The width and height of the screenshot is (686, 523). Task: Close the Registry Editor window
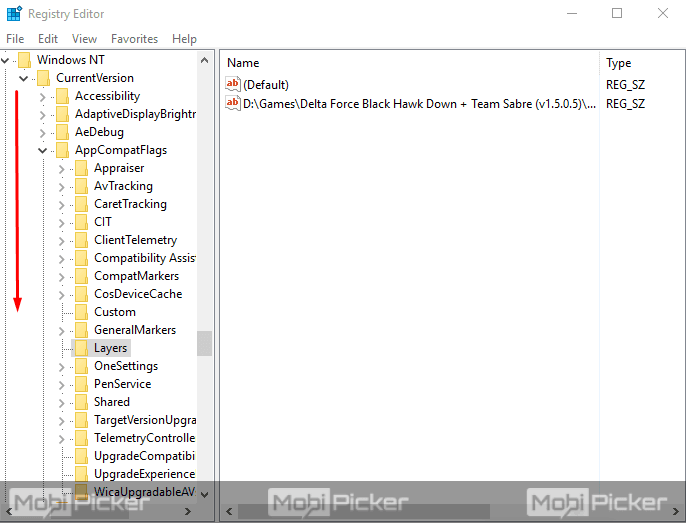663,14
